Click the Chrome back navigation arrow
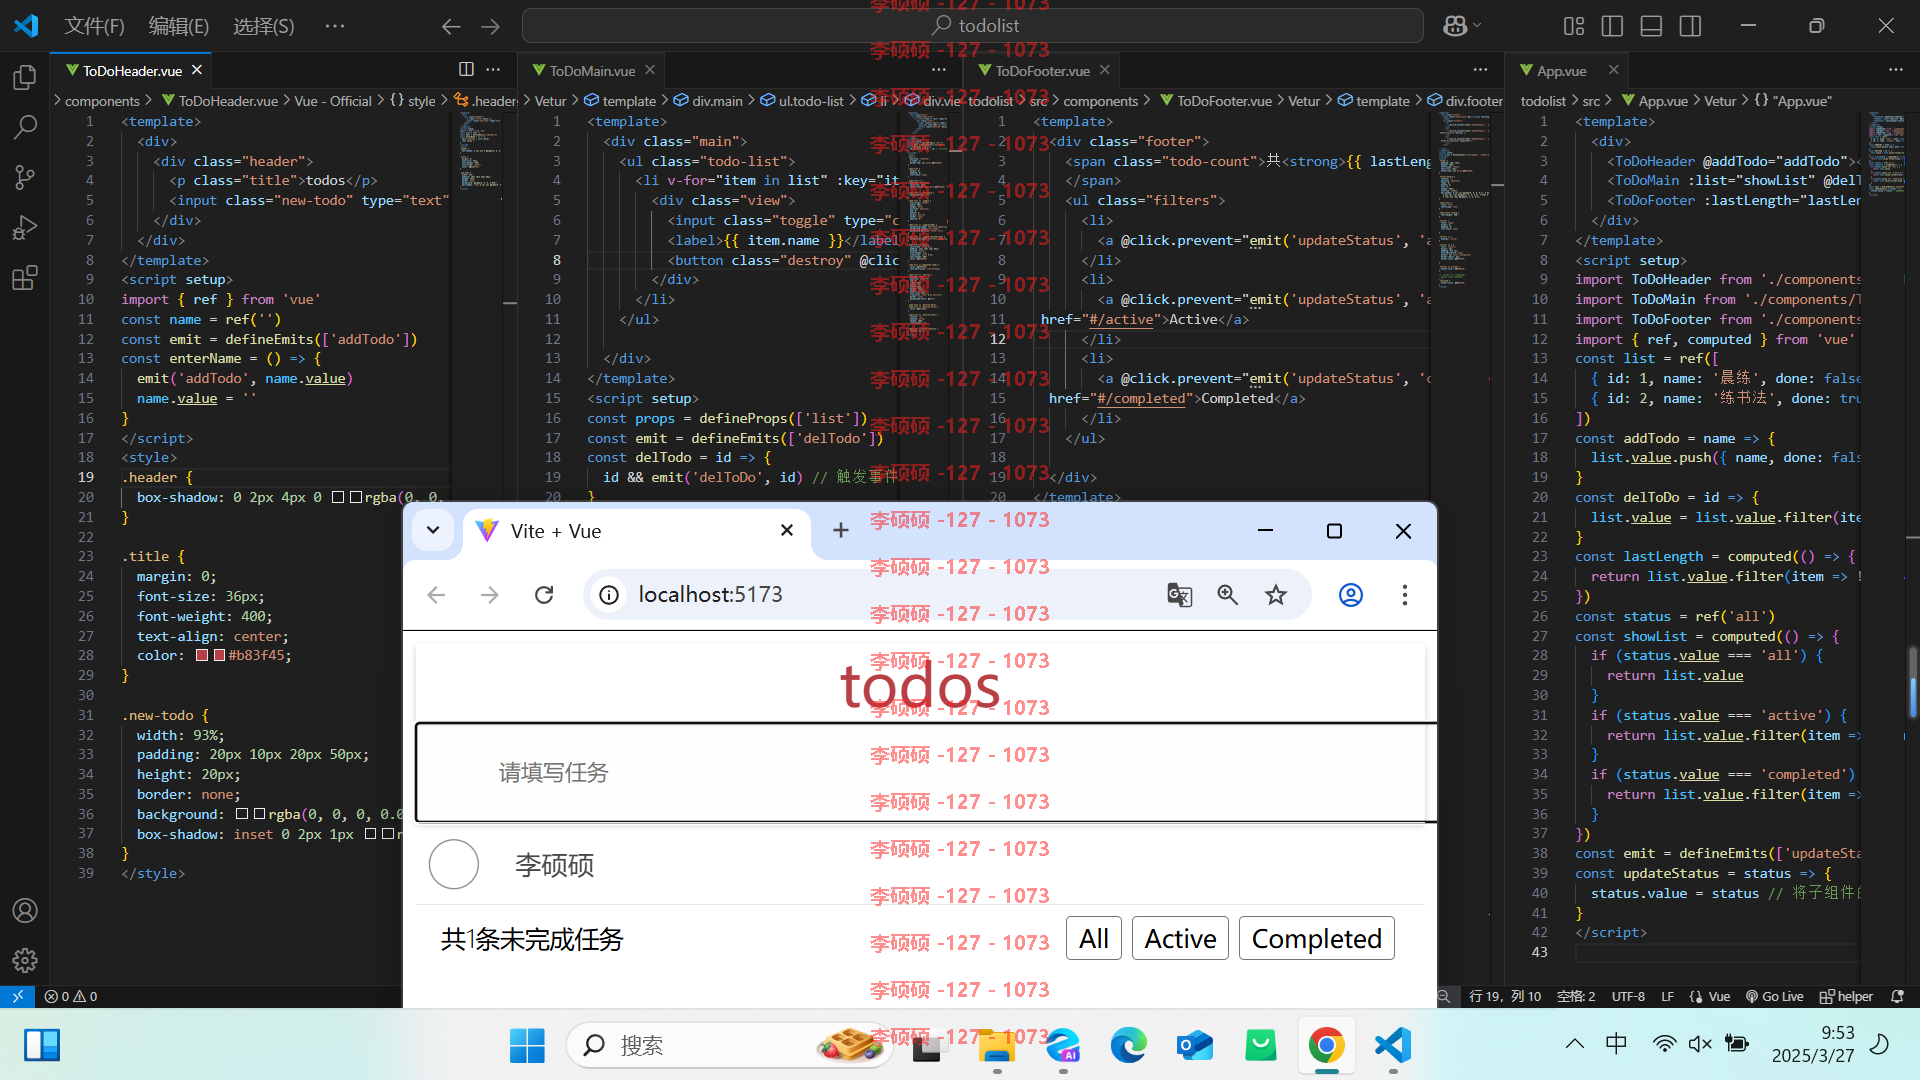The height and width of the screenshot is (1080, 1920). pos(436,595)
